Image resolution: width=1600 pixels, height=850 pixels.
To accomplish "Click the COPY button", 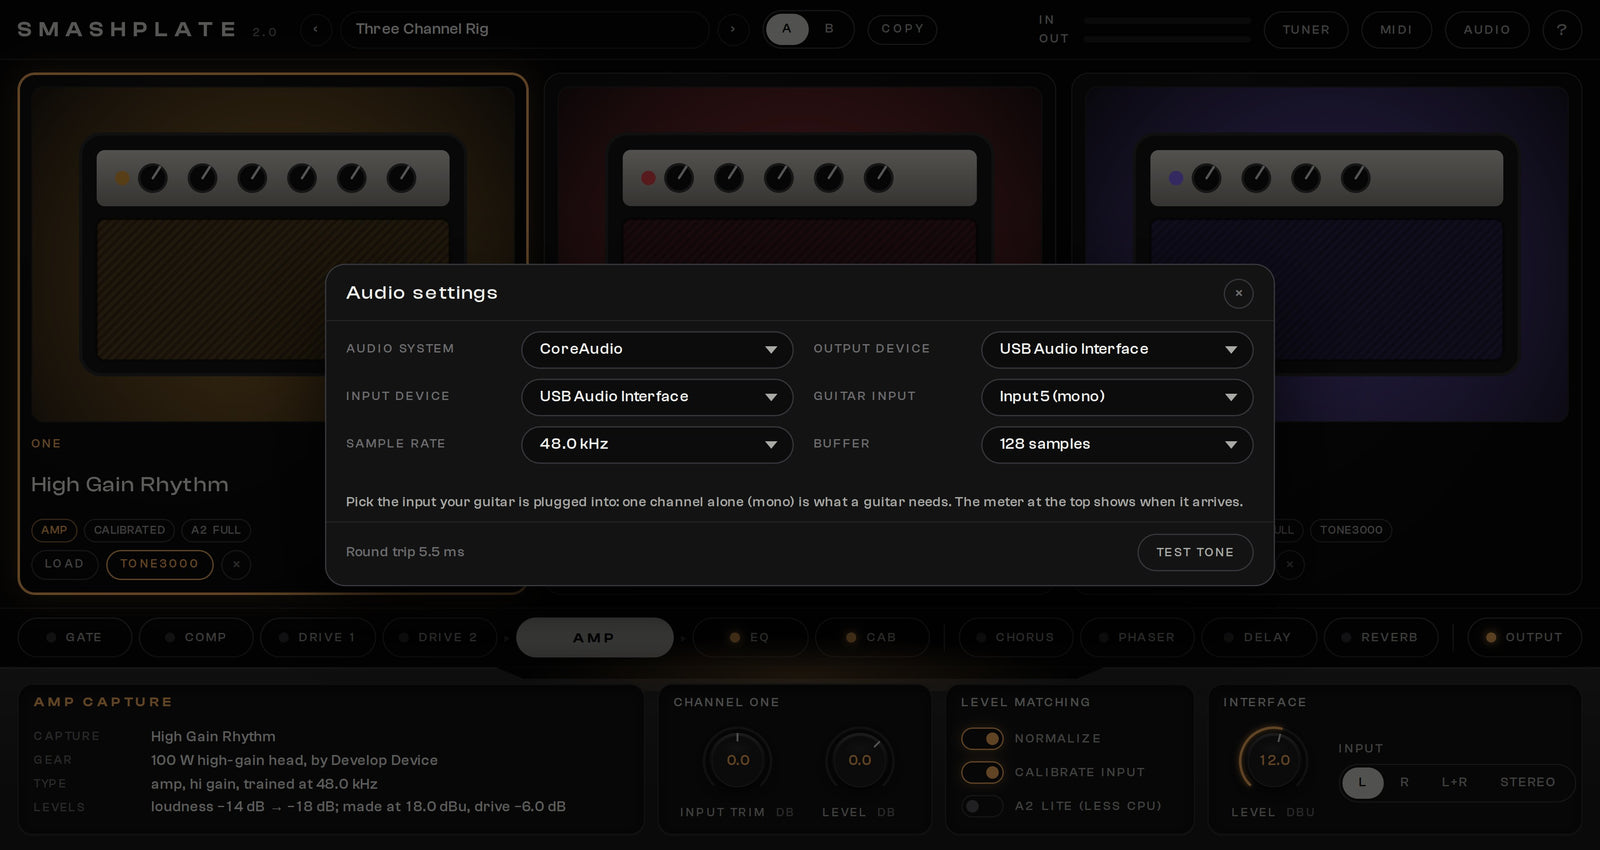I will coord(902,29).
